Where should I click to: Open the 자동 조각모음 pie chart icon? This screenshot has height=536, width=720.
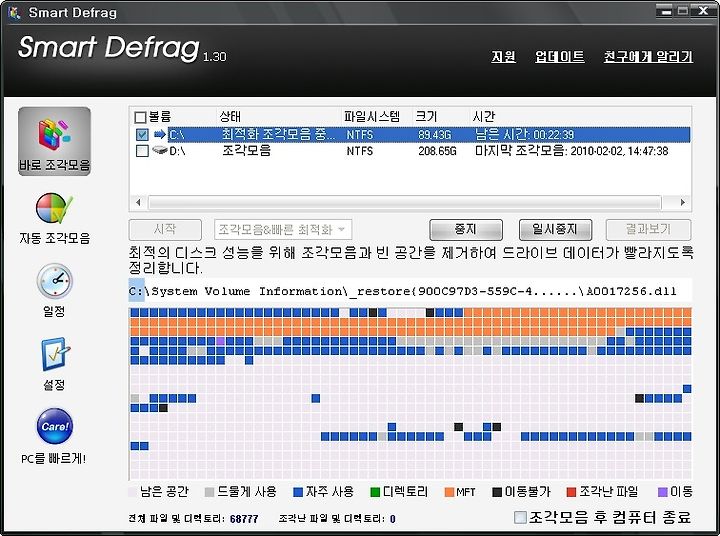[54, 209]
